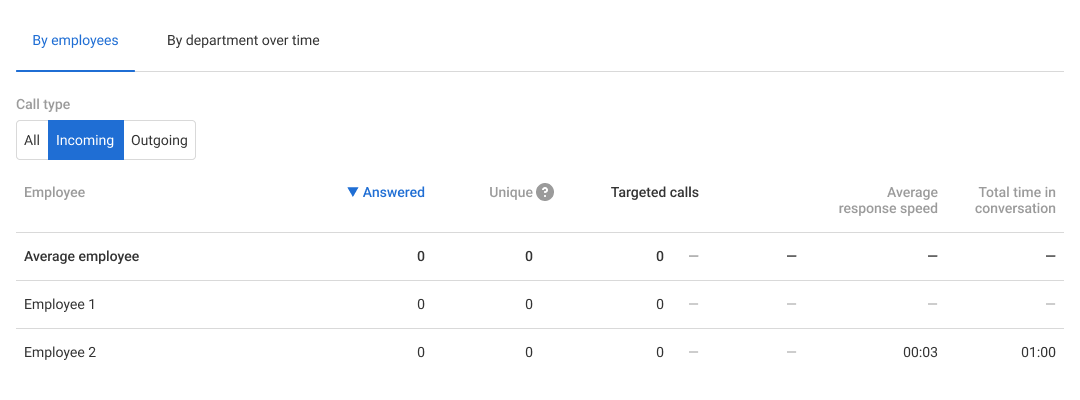Viewport: 1080px width, 400px height.
Task: Open the Employee 1 row name
Action: [x=59, y=304]
